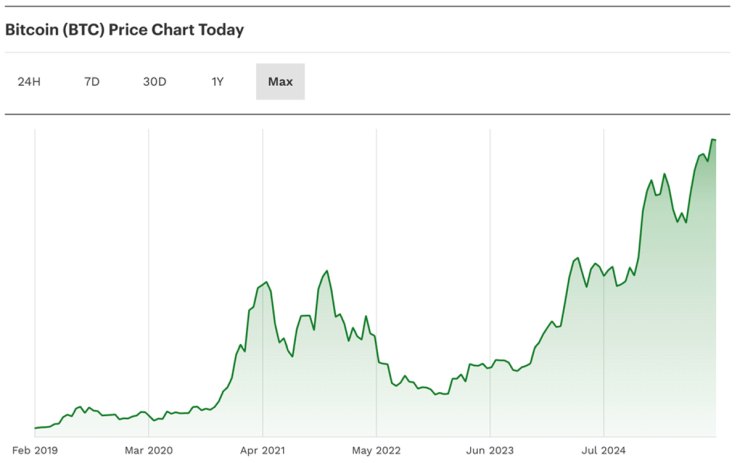This screenshot has height=463, width=740.
Task: Click the latest price peak at the chart's right end
Action: [713, 140]
